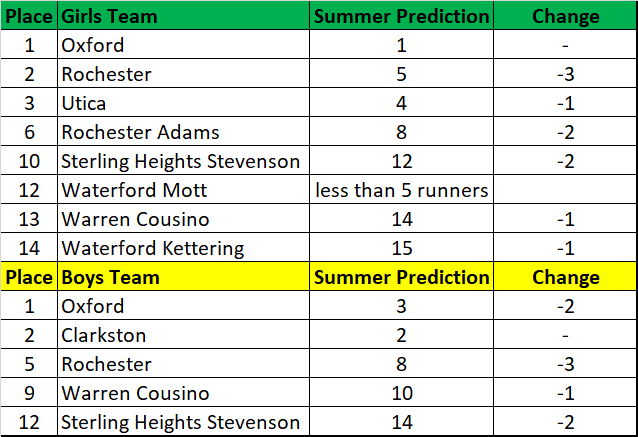Click 'Sterling Heights Stevenson' in the girls section

pos(180,161)
